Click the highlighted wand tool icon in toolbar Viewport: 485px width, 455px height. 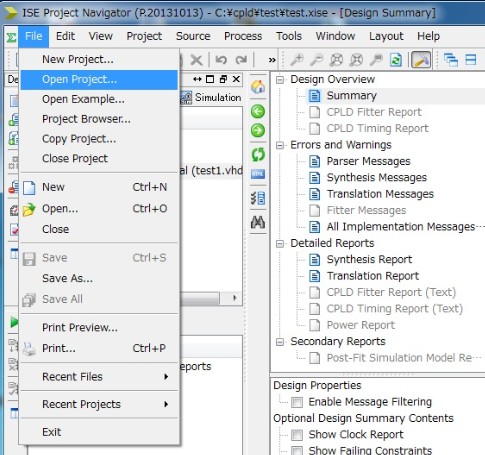[x=421, y=60]
